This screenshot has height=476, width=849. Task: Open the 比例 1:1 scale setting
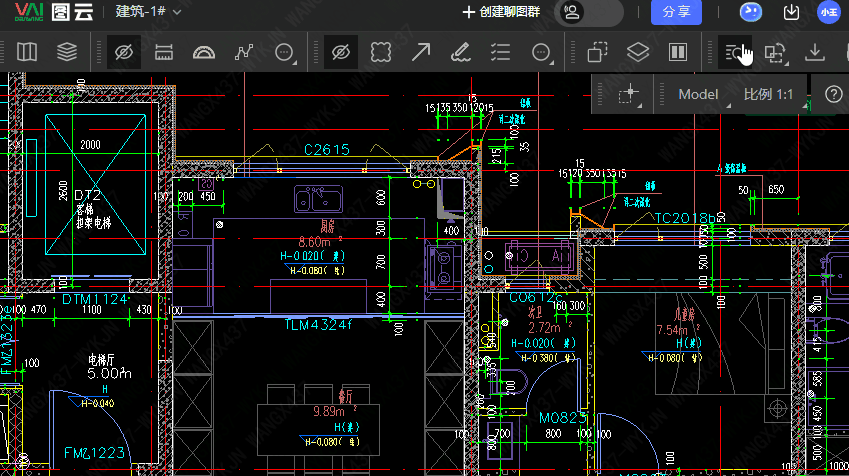[768, 94]
